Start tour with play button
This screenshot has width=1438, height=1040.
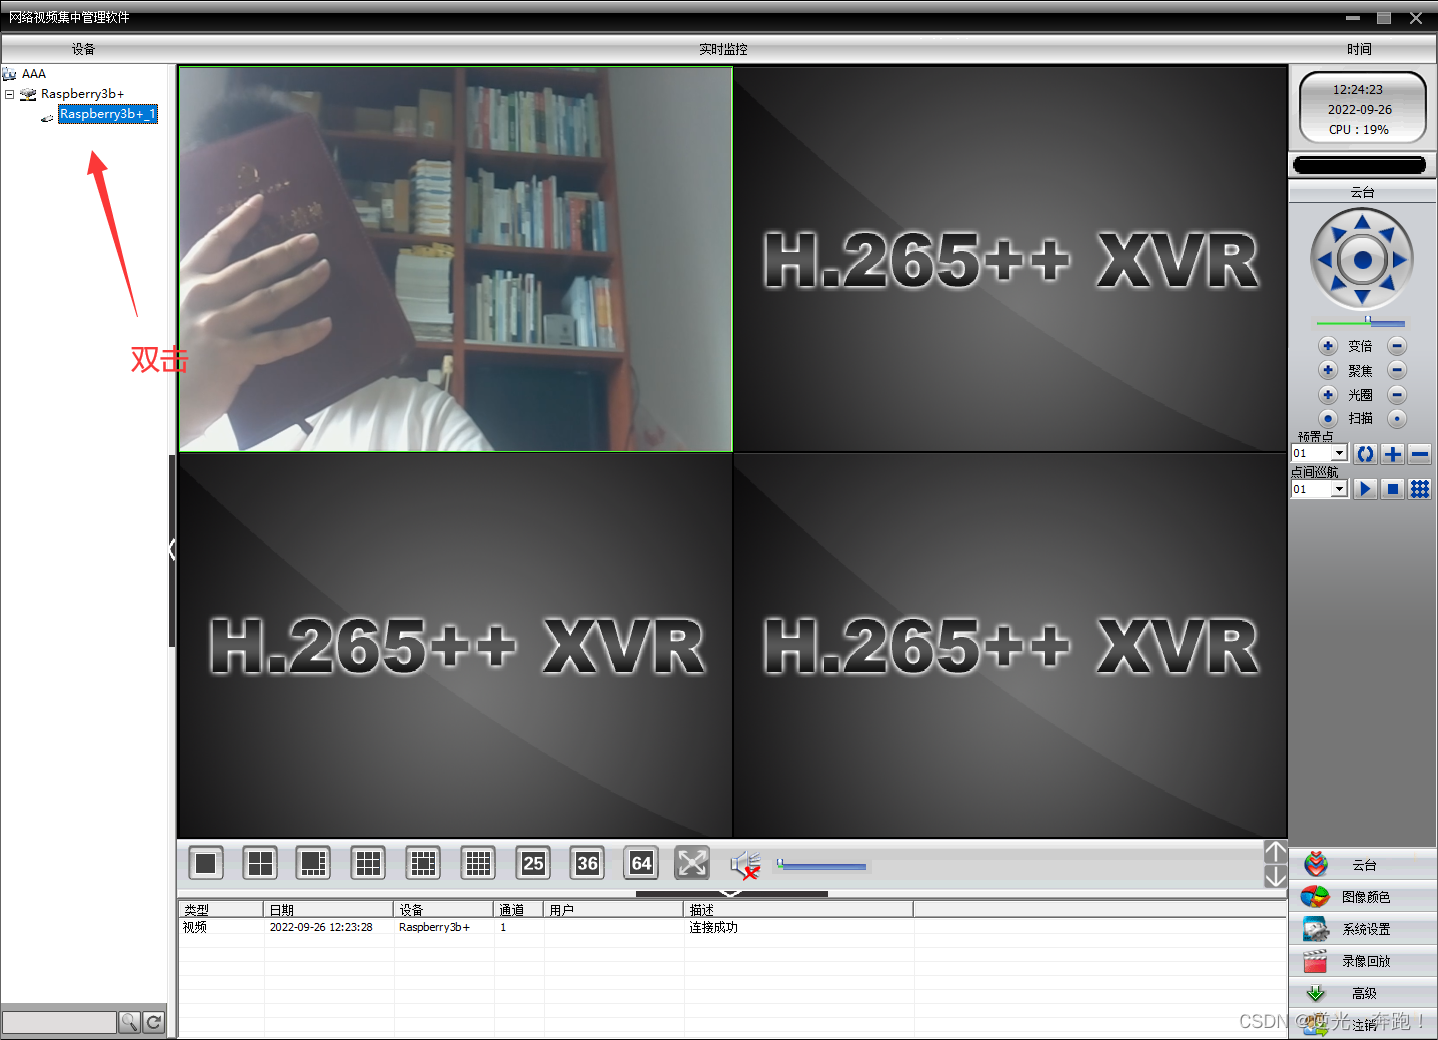1365,489
